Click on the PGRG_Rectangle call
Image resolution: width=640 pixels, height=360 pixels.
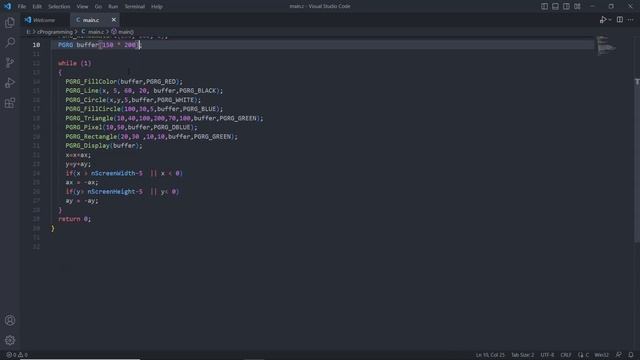[x=151, y=137]
